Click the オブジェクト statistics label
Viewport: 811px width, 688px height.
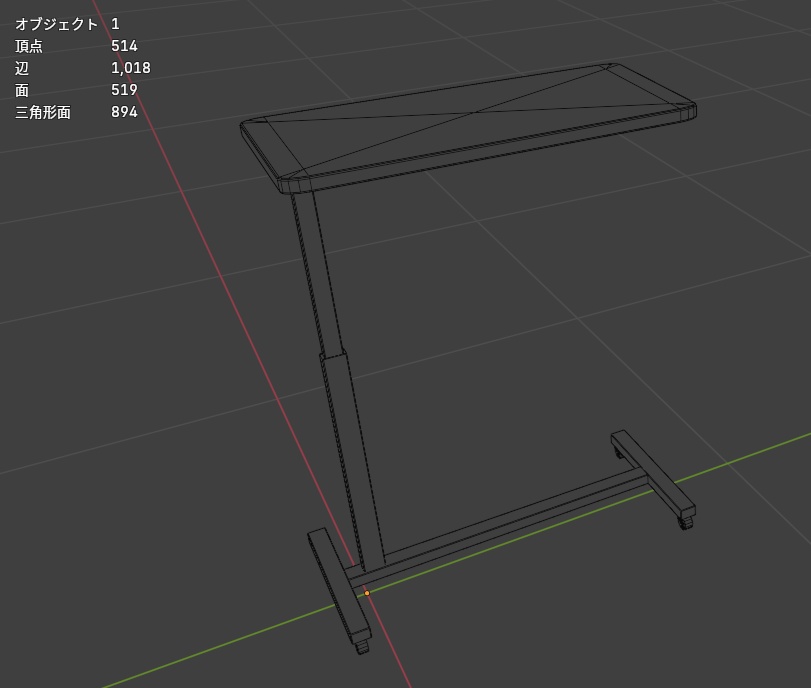(56, 24)
